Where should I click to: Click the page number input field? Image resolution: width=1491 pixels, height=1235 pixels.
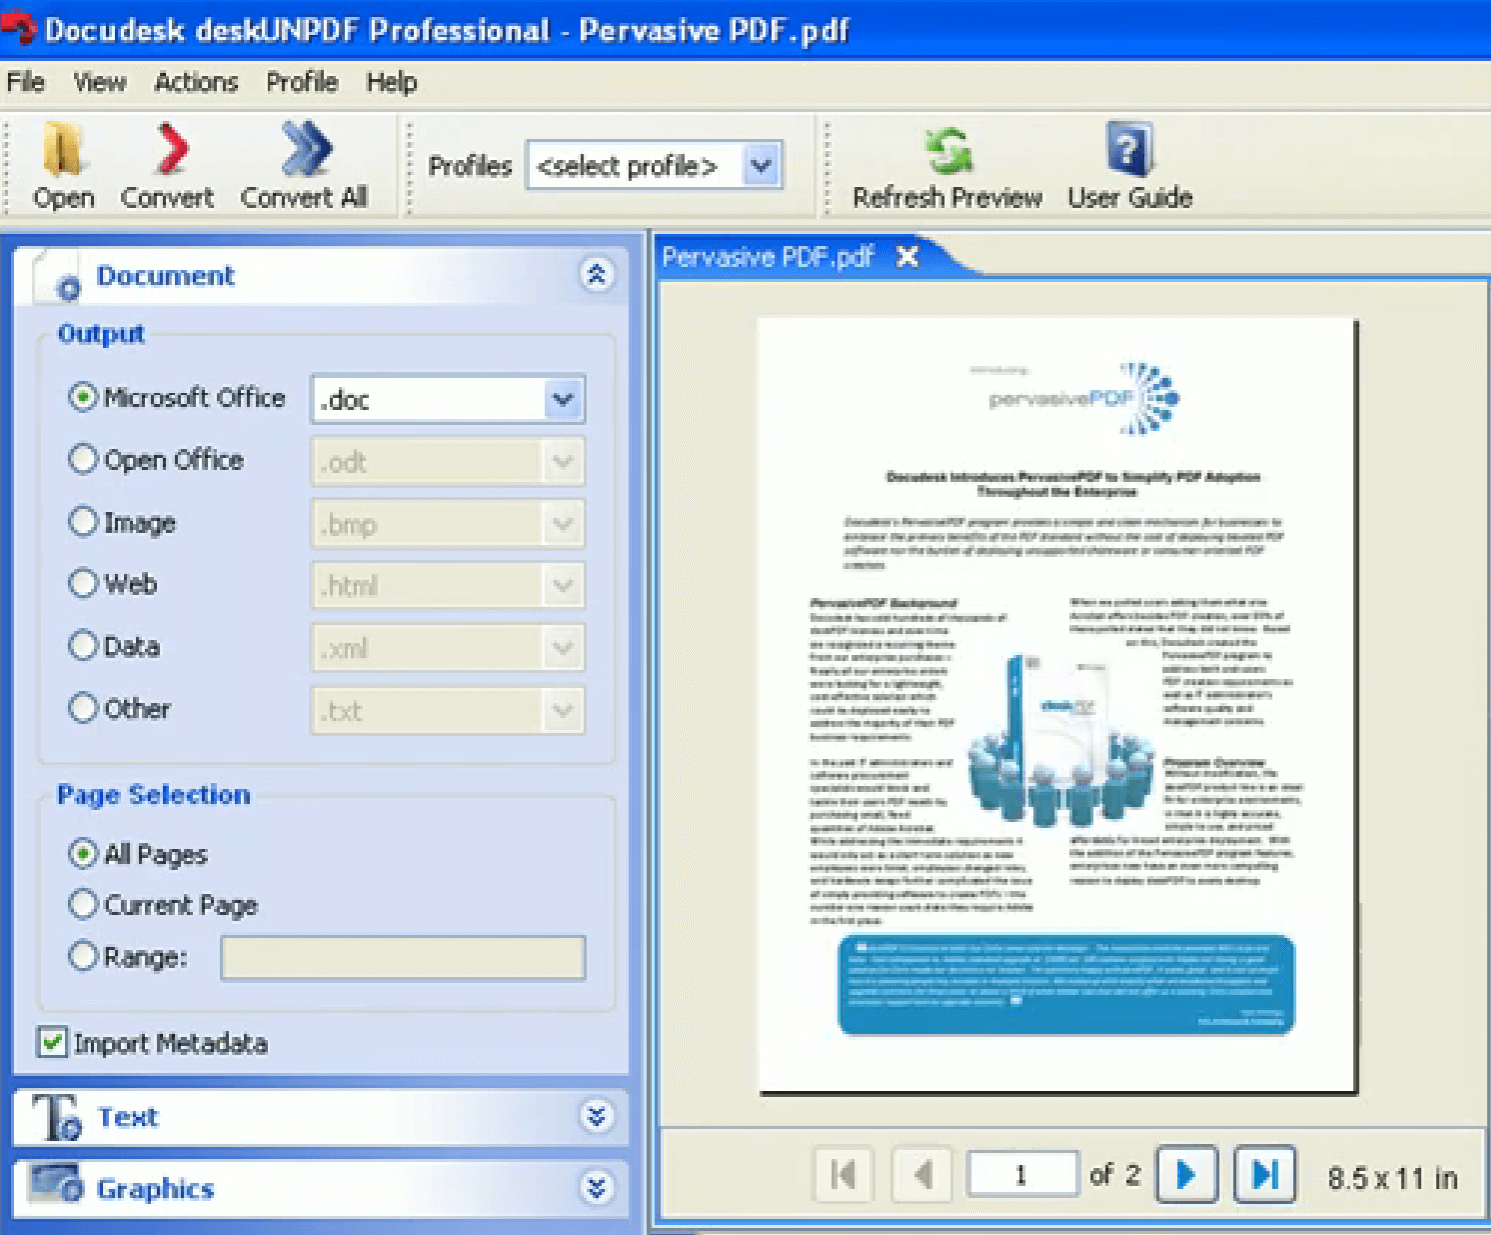click(x=1022, y=1175)
